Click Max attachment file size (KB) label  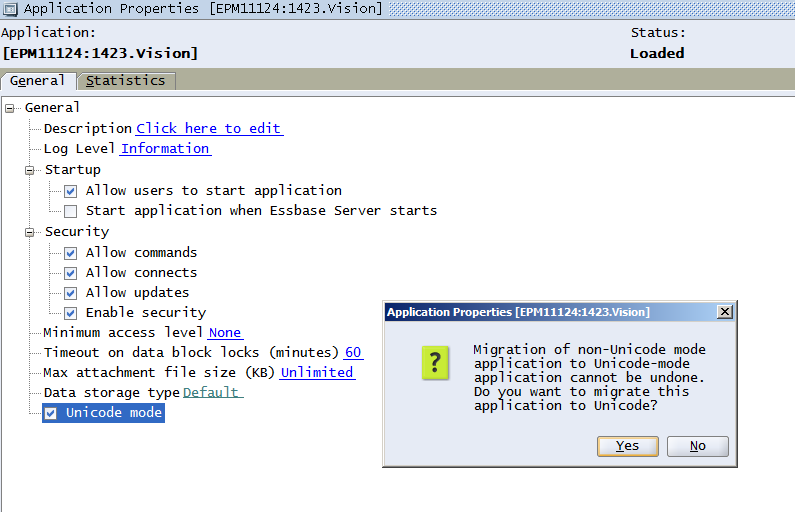[159, 373]
